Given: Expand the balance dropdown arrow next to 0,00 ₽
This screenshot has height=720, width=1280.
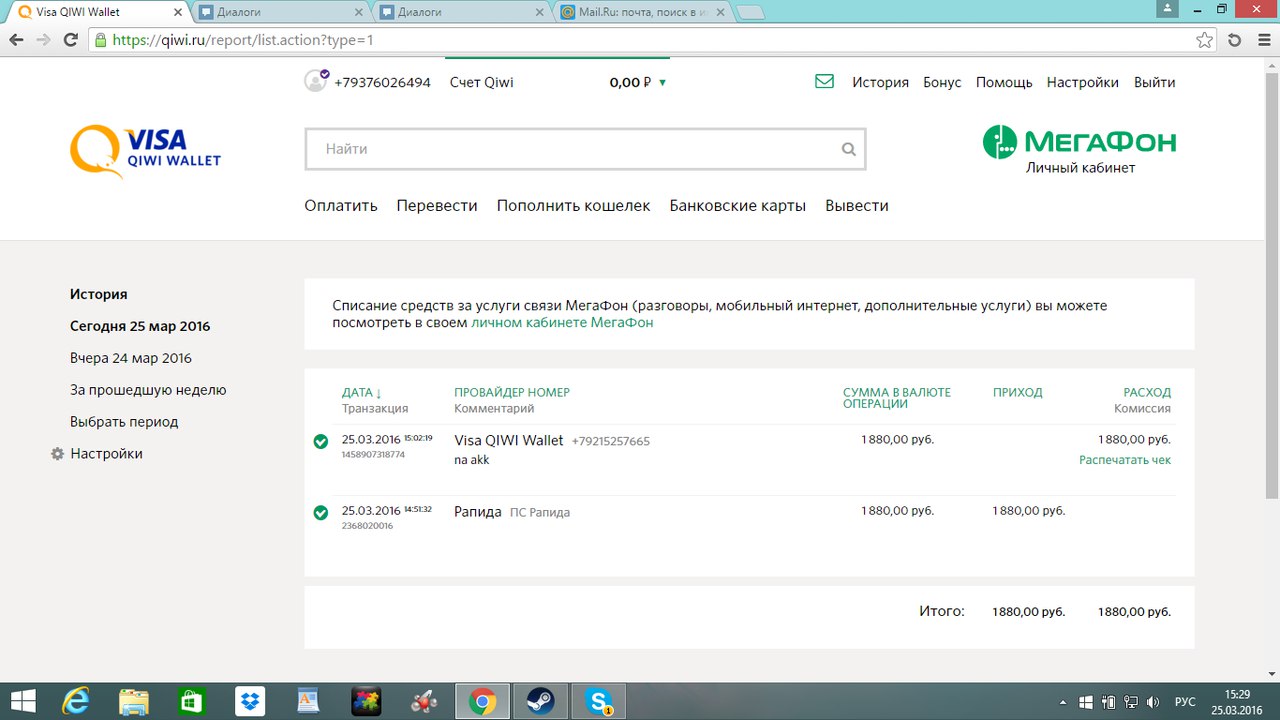Looking at the screenshot, I should [x=662, y=83].
